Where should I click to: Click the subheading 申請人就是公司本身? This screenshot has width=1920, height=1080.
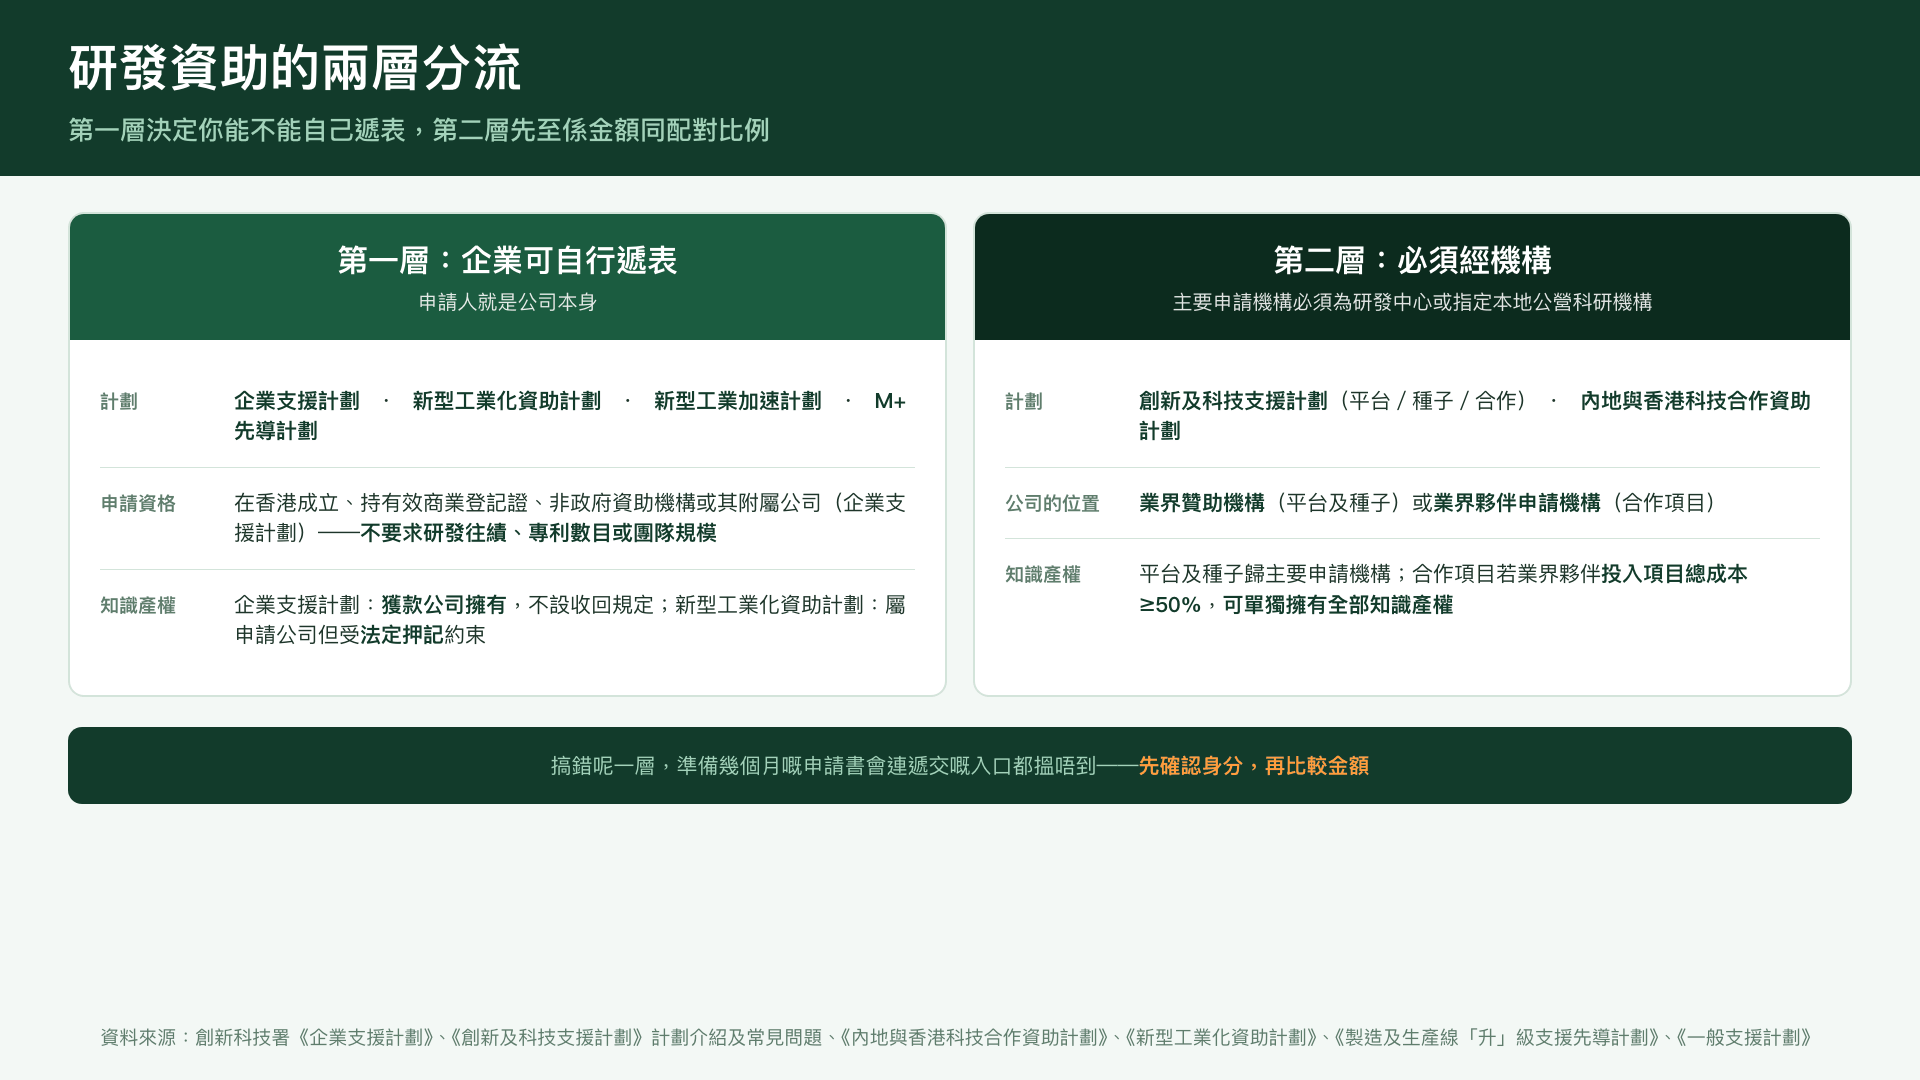click(x=507, y=302)
